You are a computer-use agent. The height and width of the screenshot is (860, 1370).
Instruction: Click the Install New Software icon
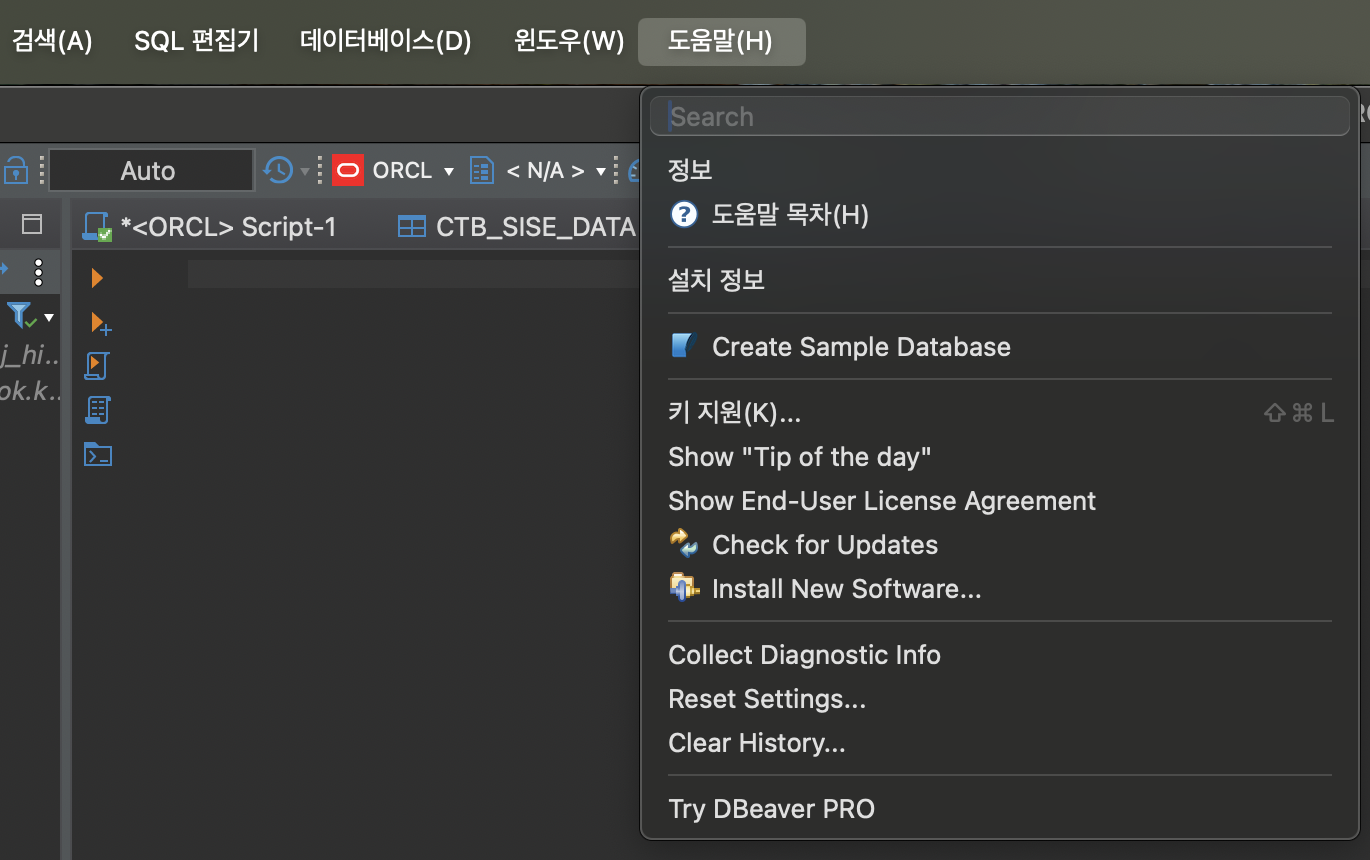pyautogui.click(x=684, y=587)
